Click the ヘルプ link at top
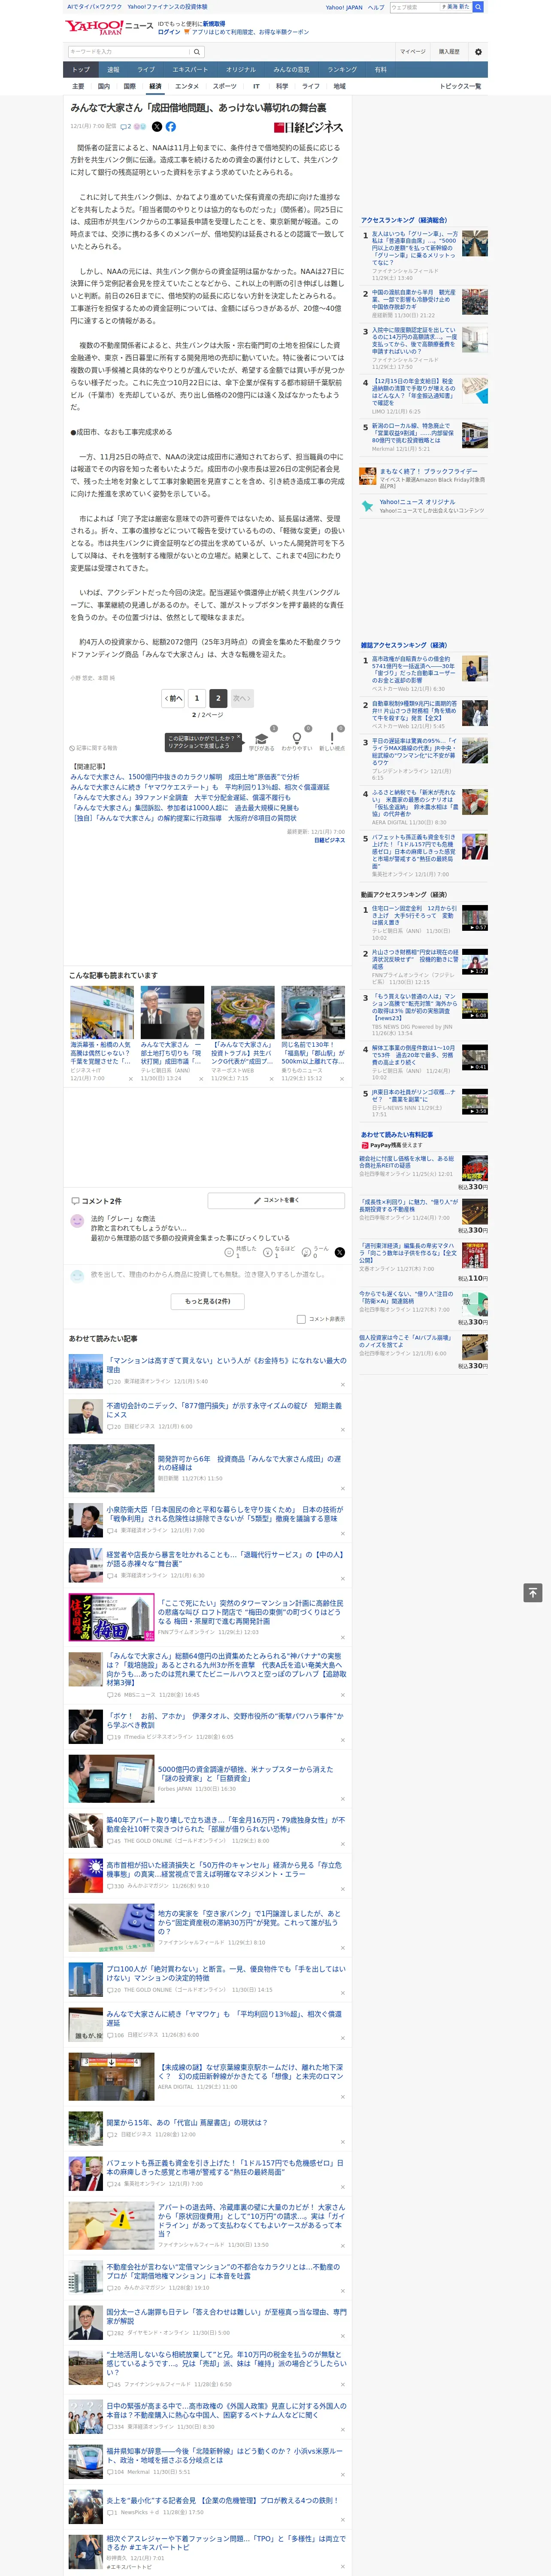551x2576 pixels. tap(375, 7)
